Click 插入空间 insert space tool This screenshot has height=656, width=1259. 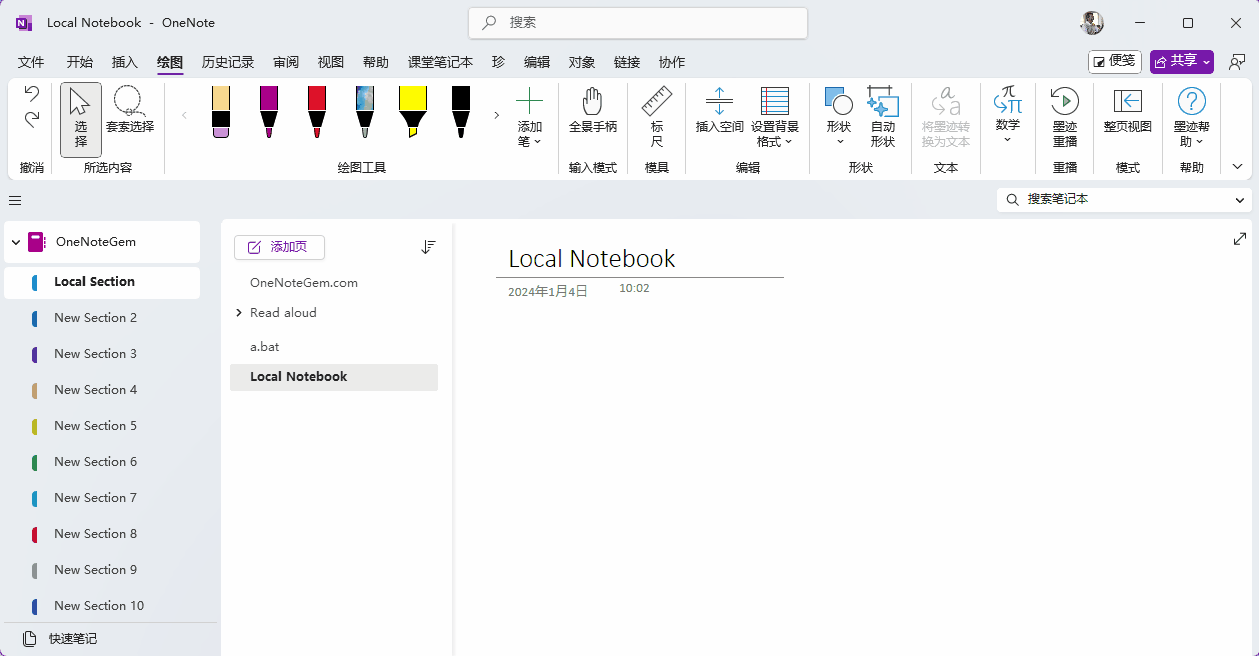720,111
